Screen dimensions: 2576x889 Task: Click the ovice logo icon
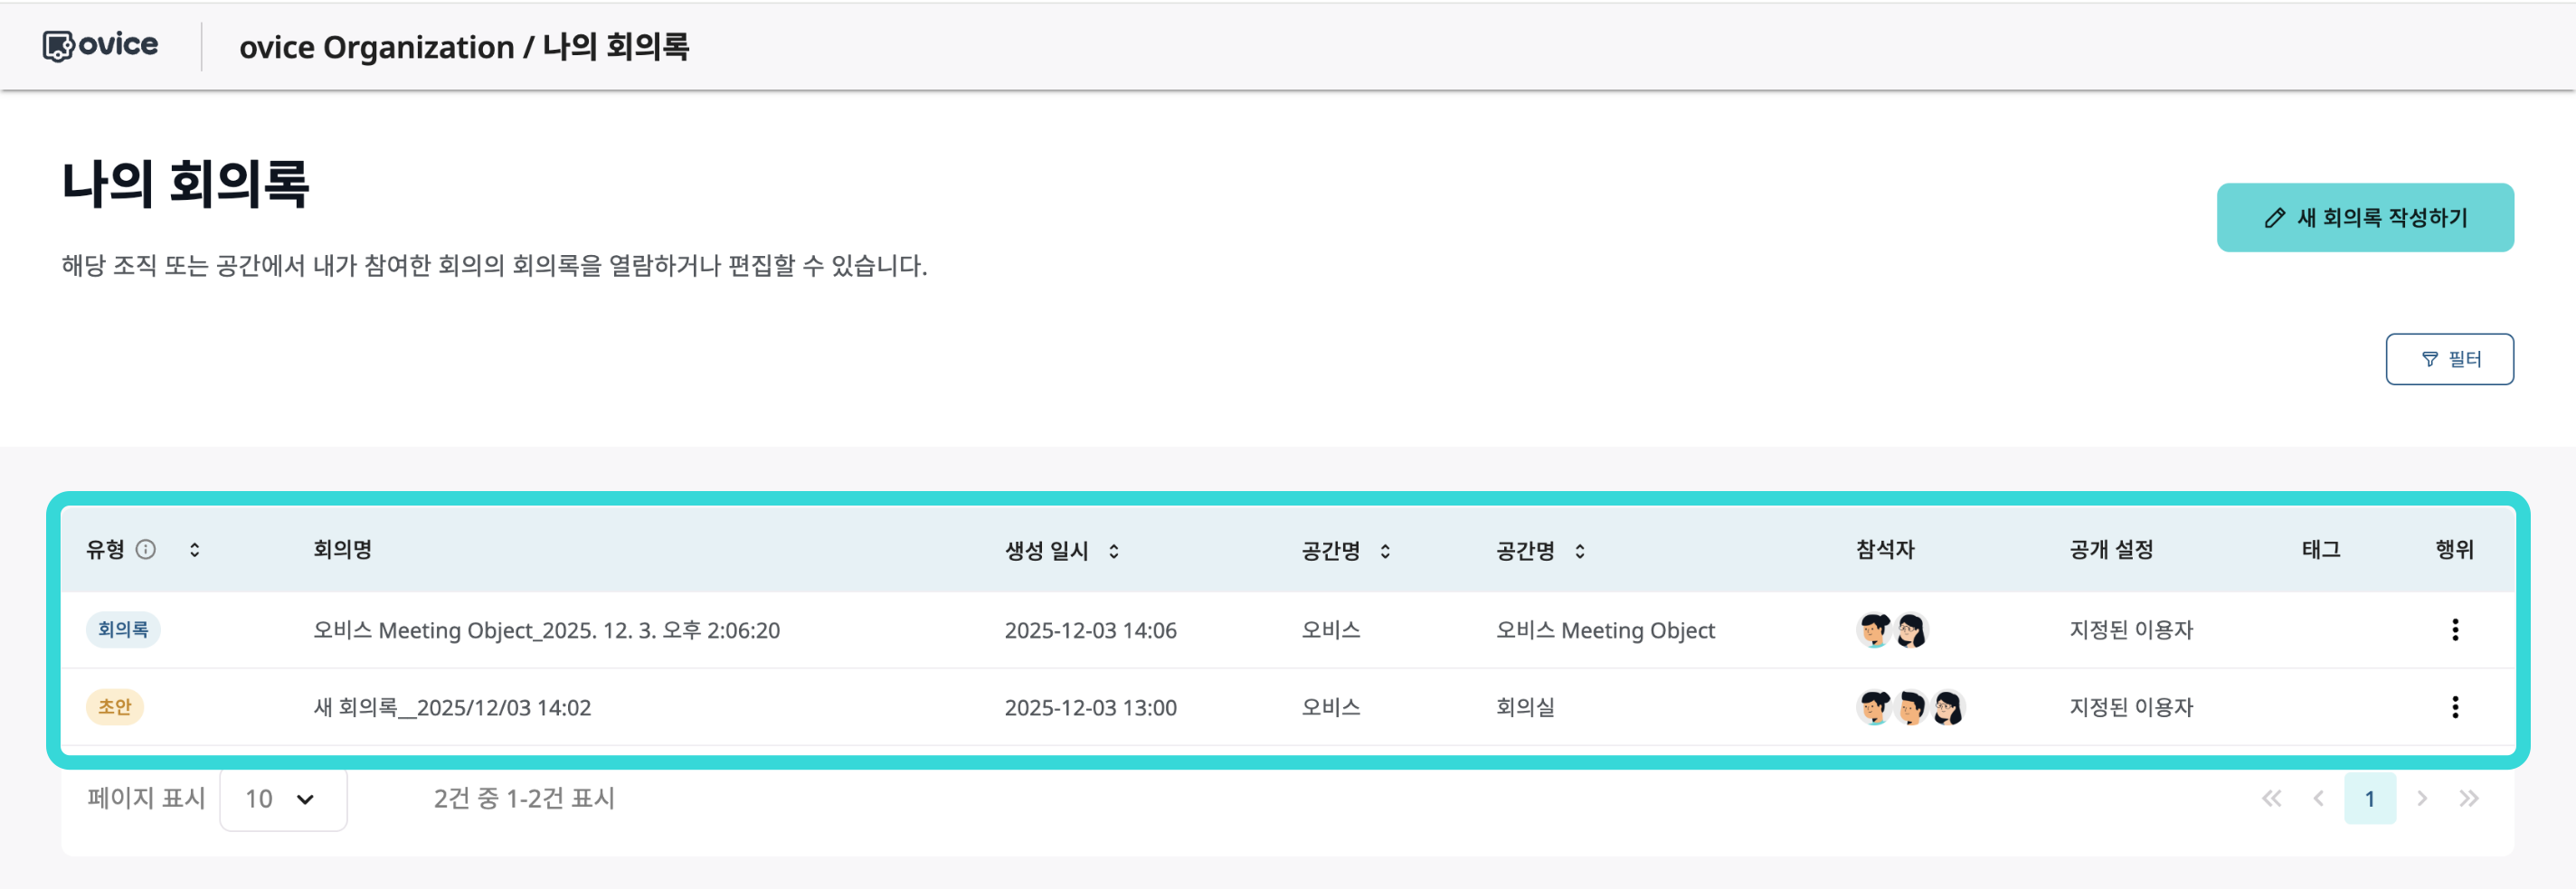(x=58, y=46)
